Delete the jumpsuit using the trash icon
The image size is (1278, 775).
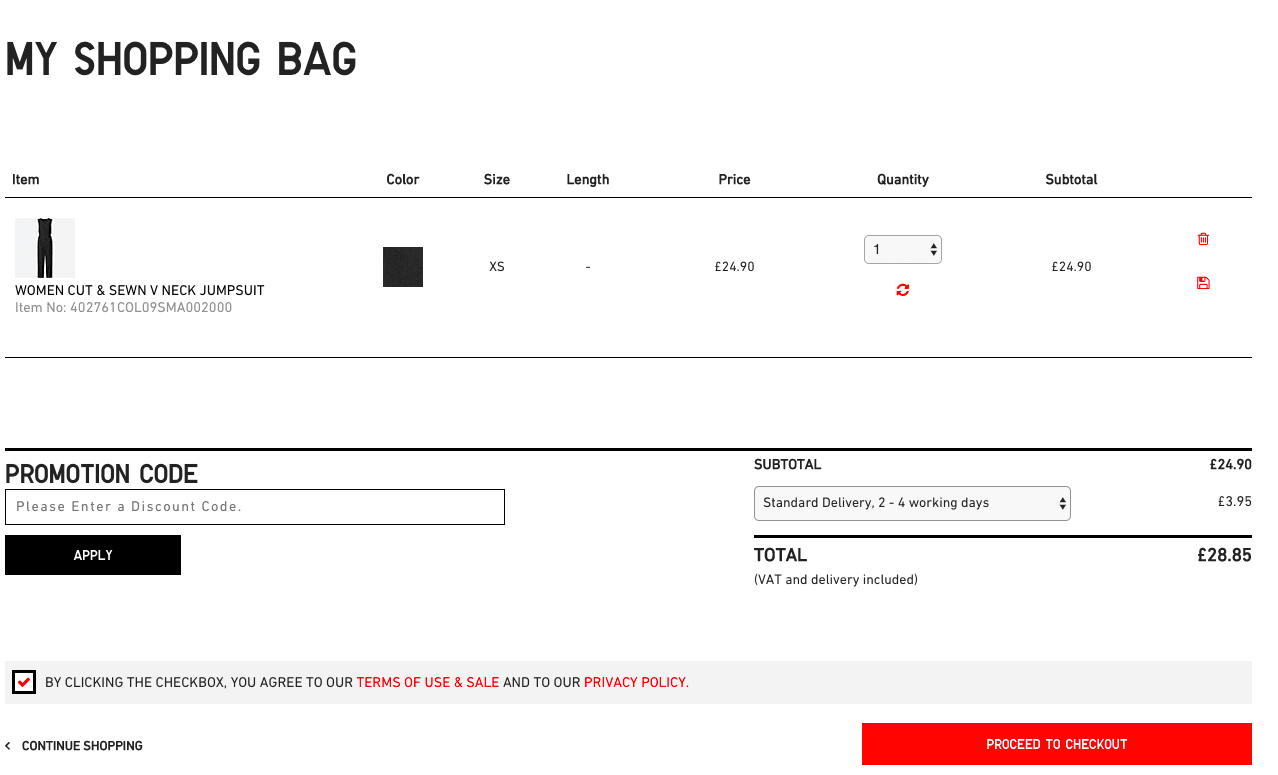[x=1203, y=239]
